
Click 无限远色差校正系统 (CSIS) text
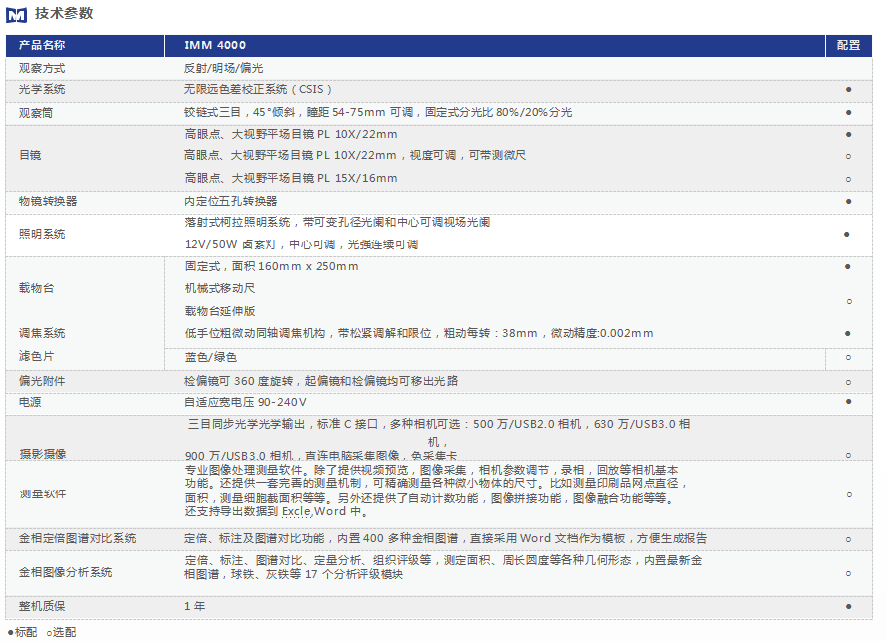258,89
